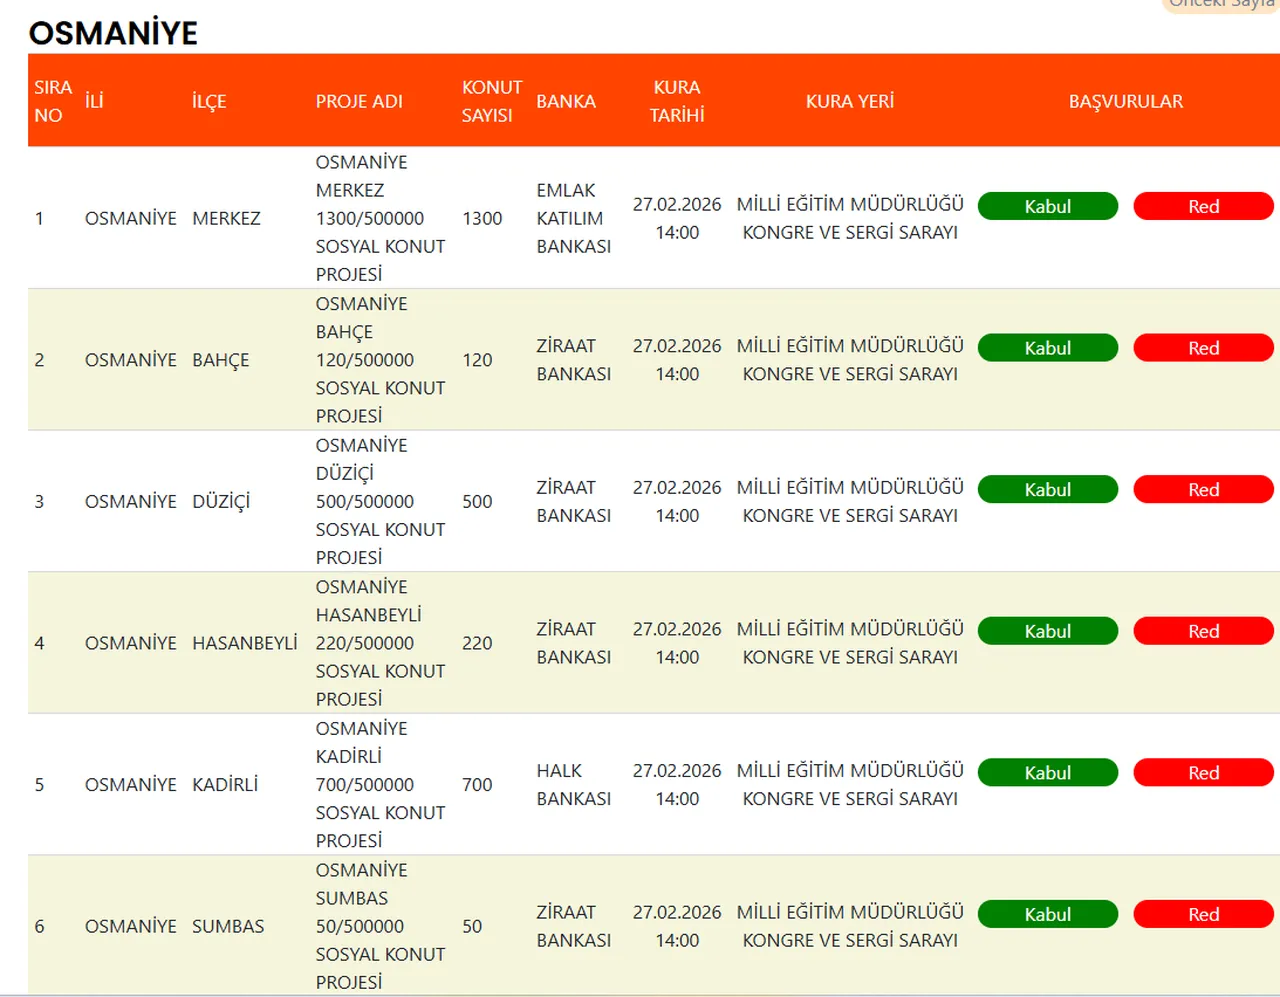Go to the previous page via Önceki Sayfa

(1221, 4)
